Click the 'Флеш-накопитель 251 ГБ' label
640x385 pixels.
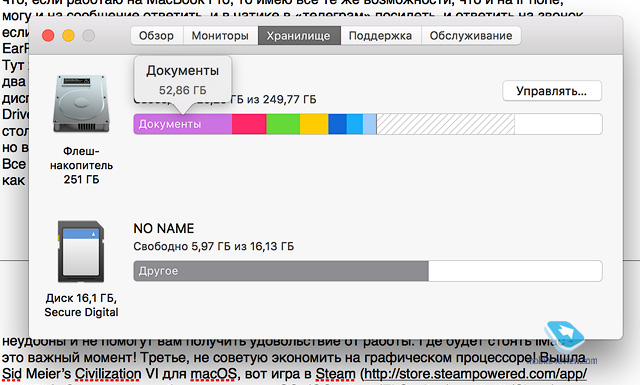[81, 165]
